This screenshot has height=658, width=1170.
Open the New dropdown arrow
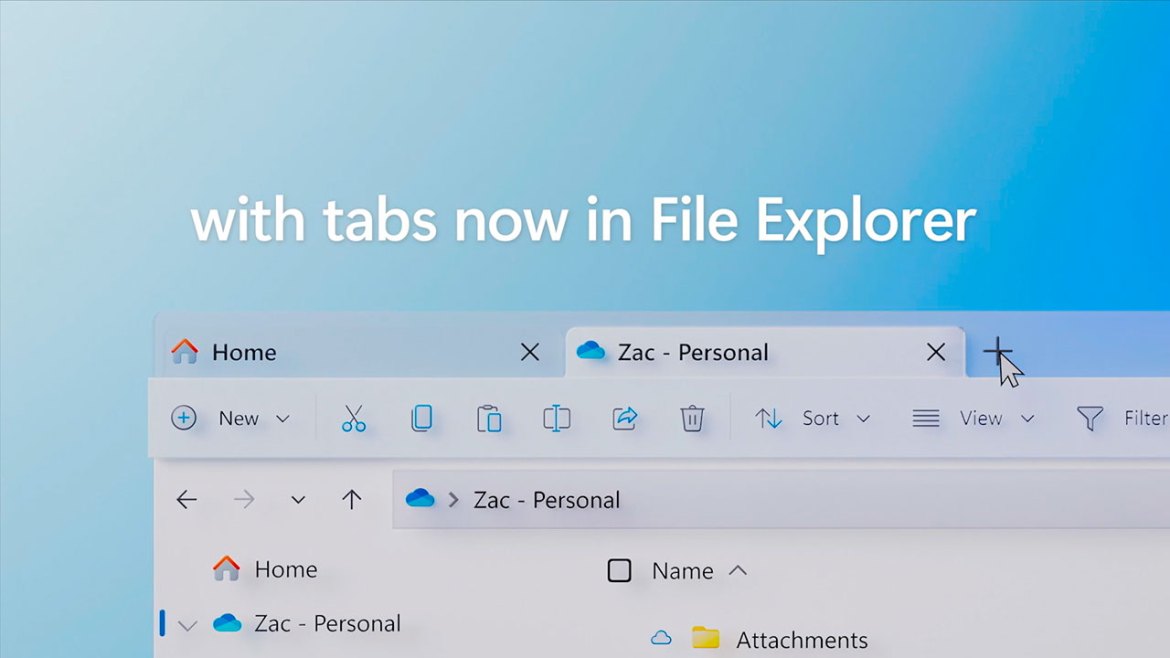[283, 419]
